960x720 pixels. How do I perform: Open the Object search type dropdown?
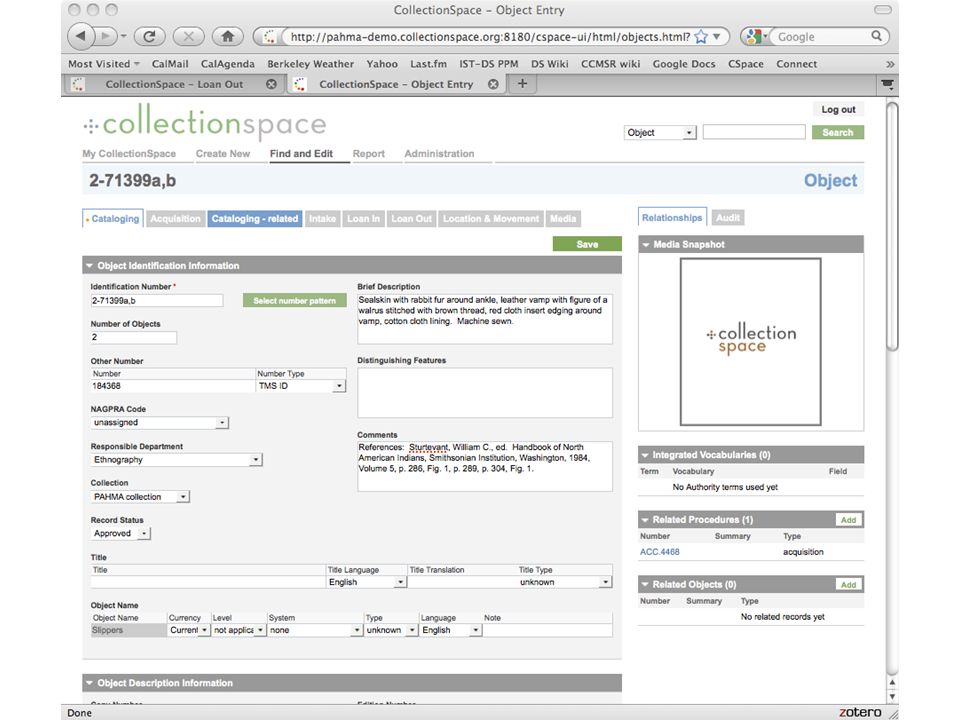660,132
